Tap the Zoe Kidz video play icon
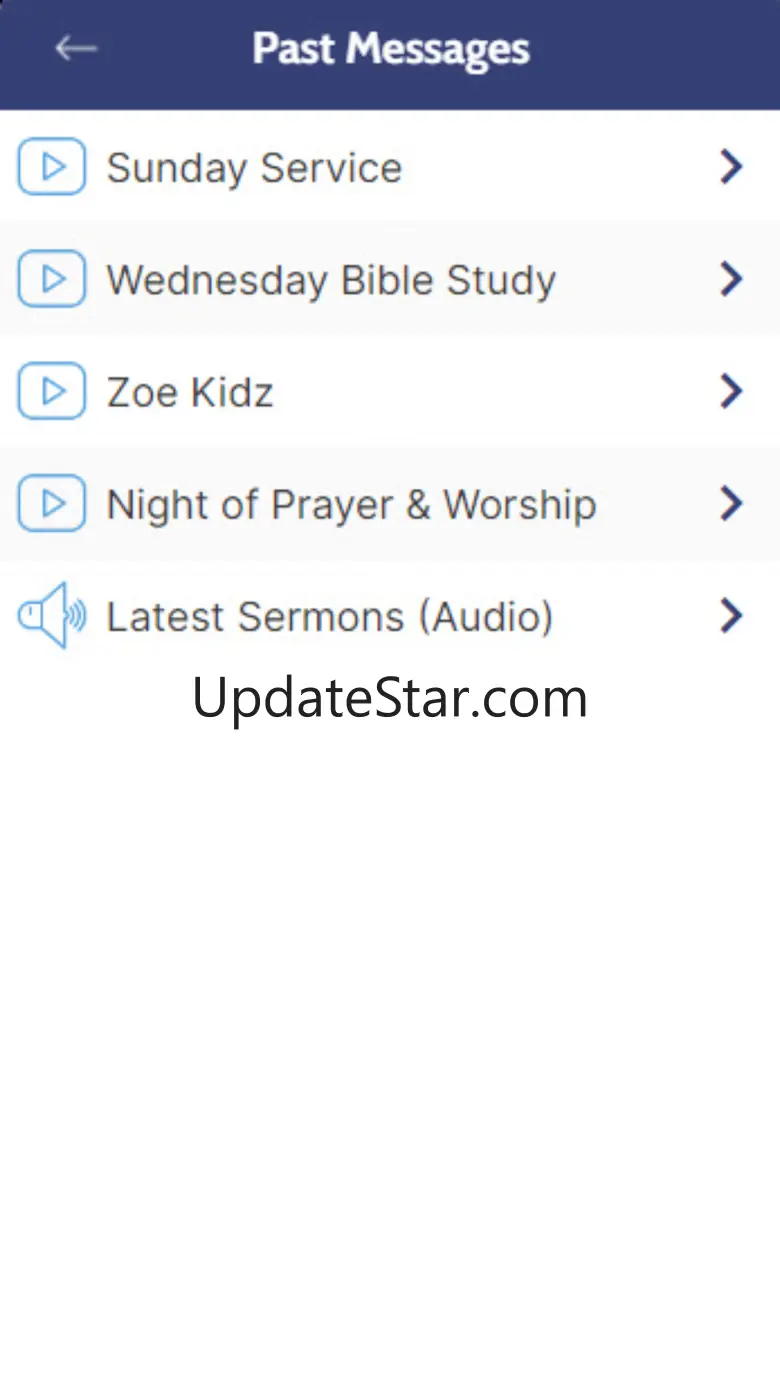 52,391
